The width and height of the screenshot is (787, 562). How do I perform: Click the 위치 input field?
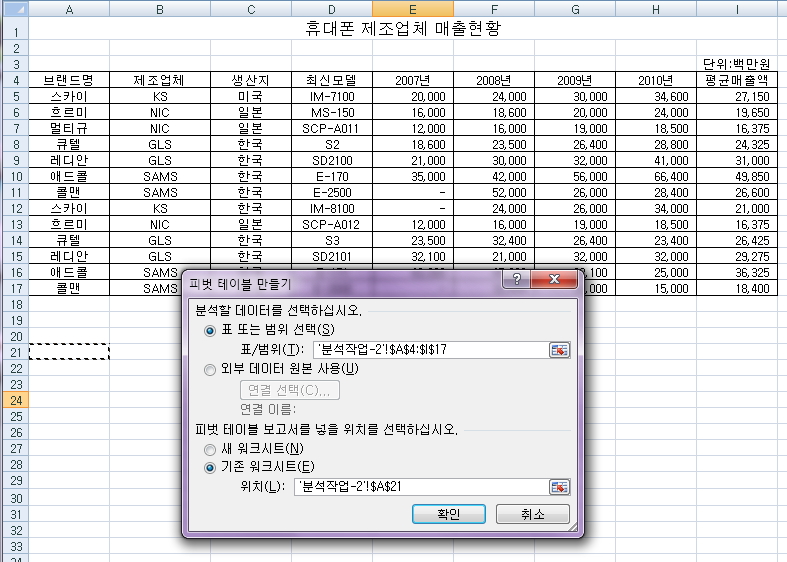coord(421,487)
